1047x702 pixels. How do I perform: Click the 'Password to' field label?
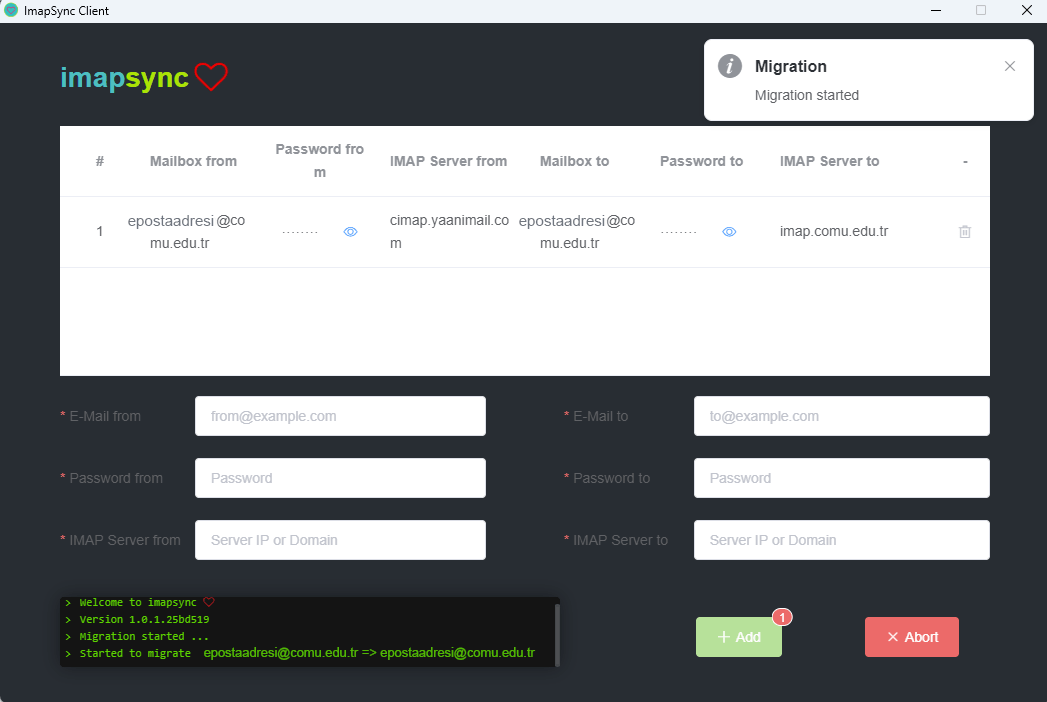611,478
